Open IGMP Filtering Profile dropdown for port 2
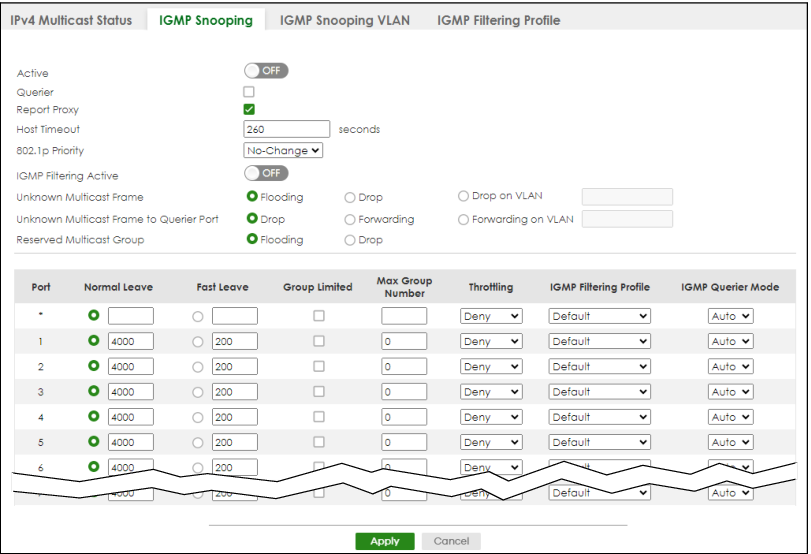The image size is (811, 554). pos(599,367)
